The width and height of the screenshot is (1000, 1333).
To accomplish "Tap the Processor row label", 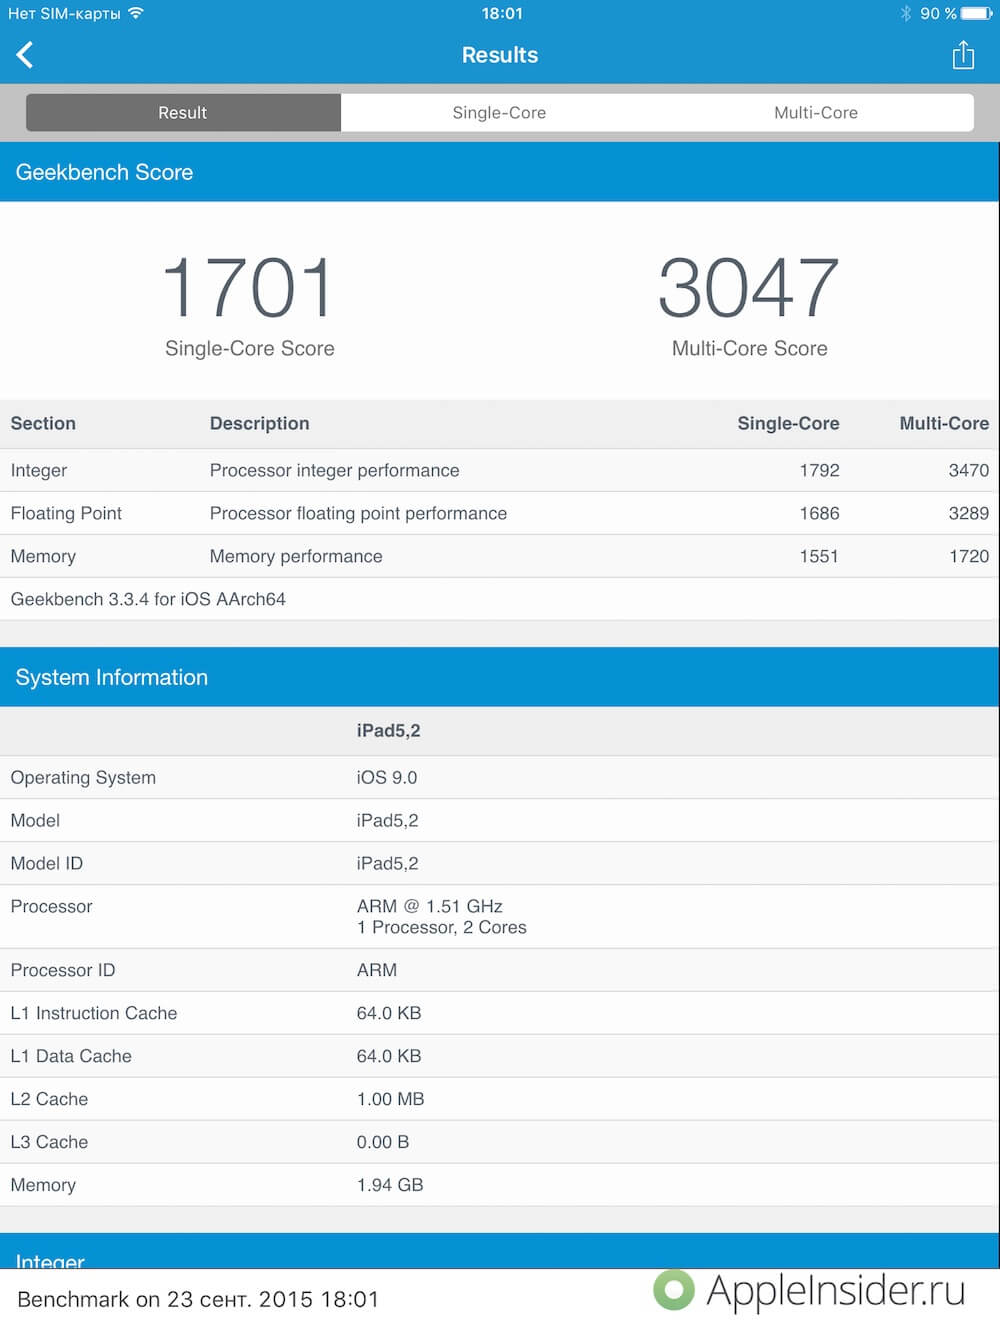I will (51, 906).
